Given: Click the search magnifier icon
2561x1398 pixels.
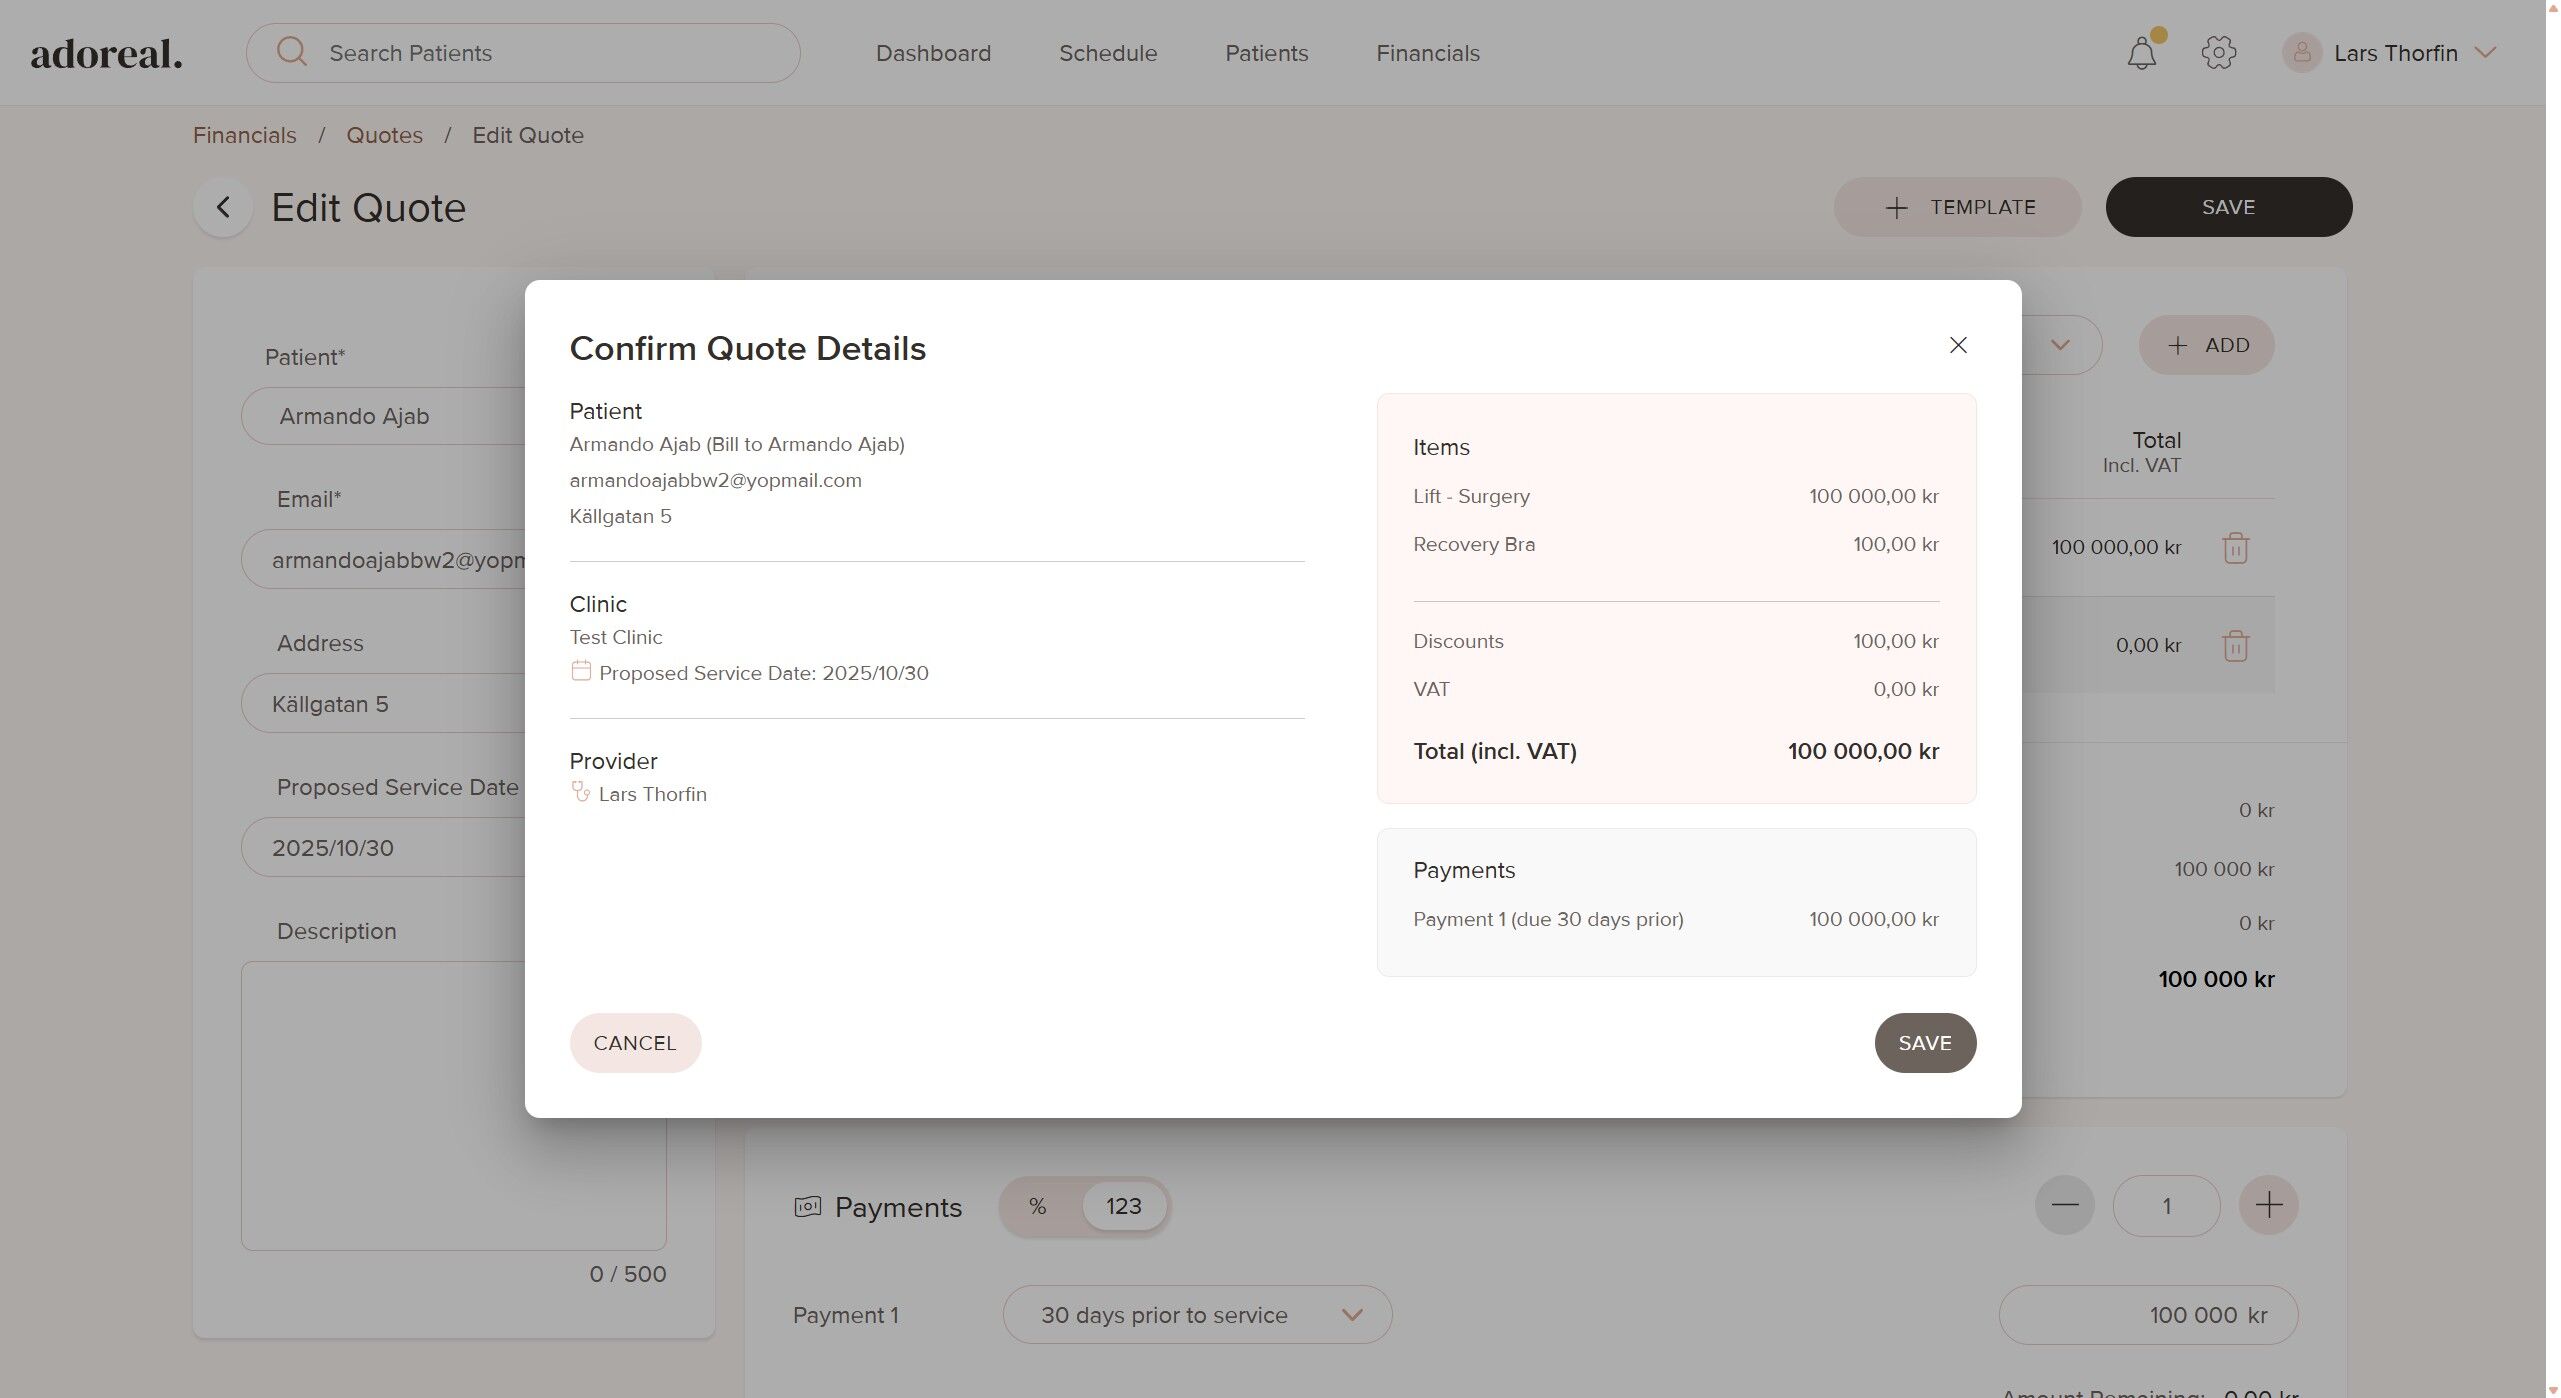Looking at the screenshot, I should click(x=292, y=52).
